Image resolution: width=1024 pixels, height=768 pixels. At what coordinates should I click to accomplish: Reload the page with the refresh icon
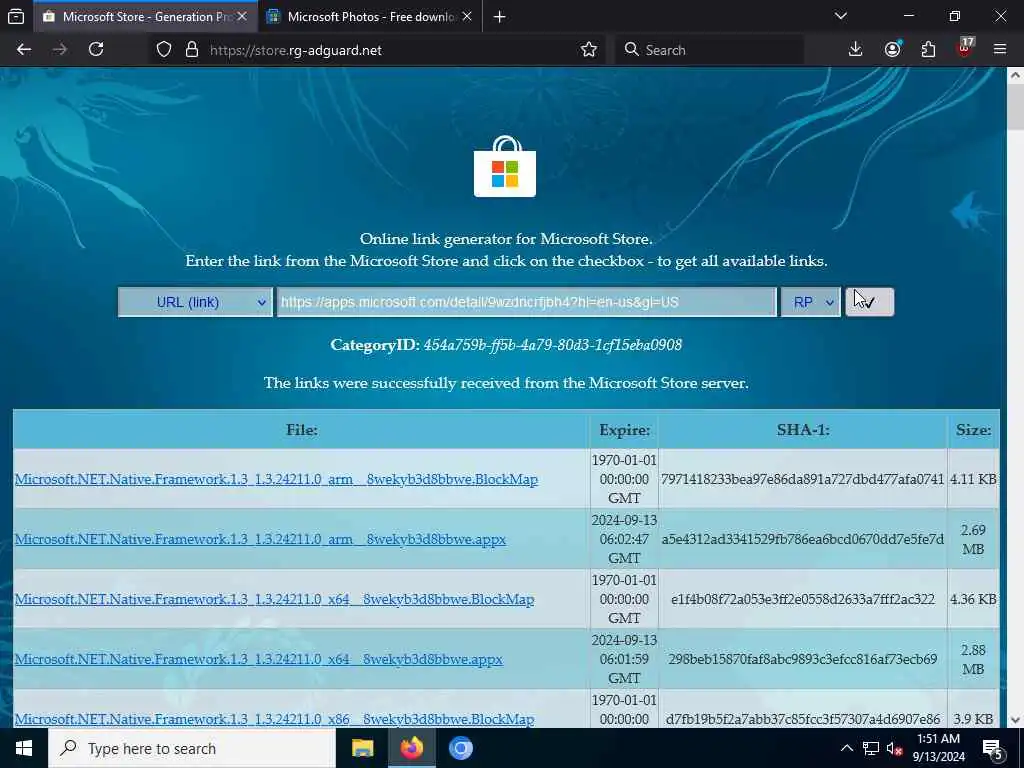point(96,50)
